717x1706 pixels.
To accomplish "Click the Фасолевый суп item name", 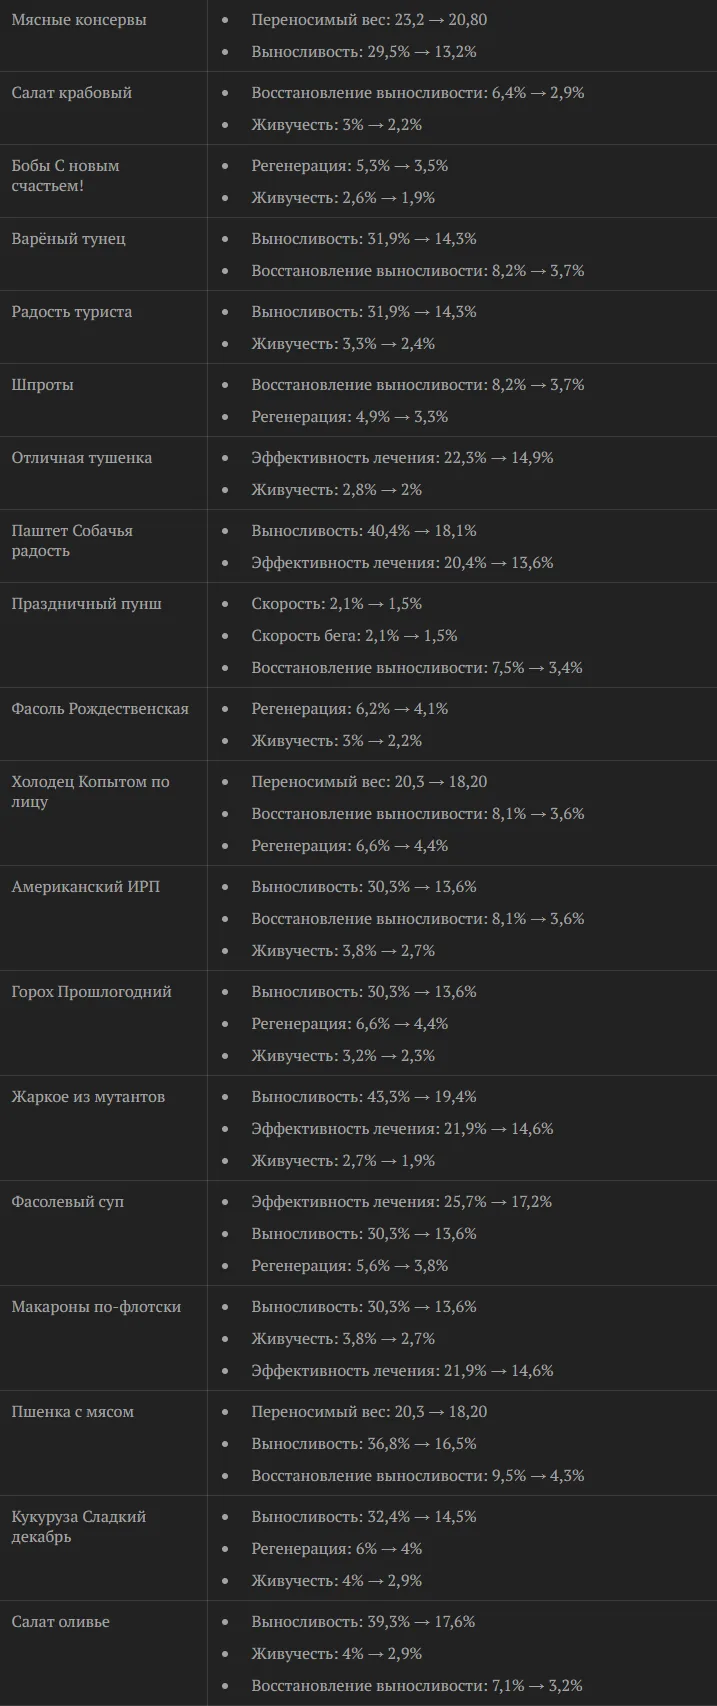I will click(68, 1202).
